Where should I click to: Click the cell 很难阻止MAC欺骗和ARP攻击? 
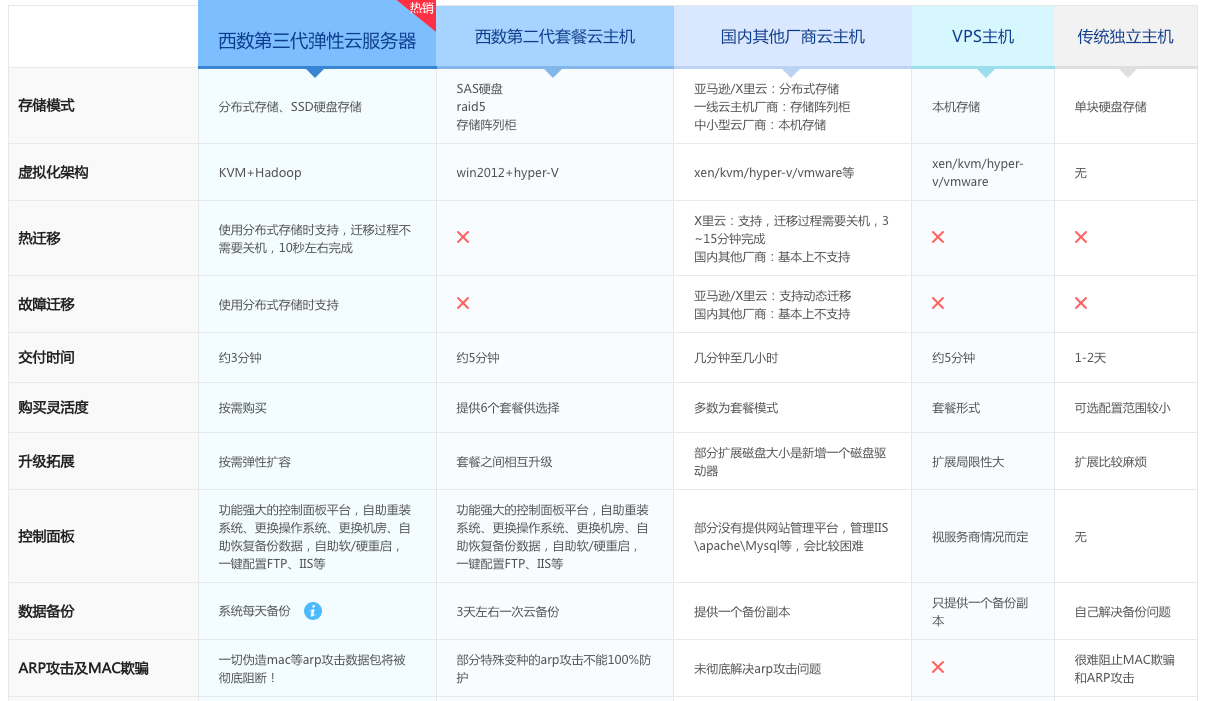pos(1124,668)
